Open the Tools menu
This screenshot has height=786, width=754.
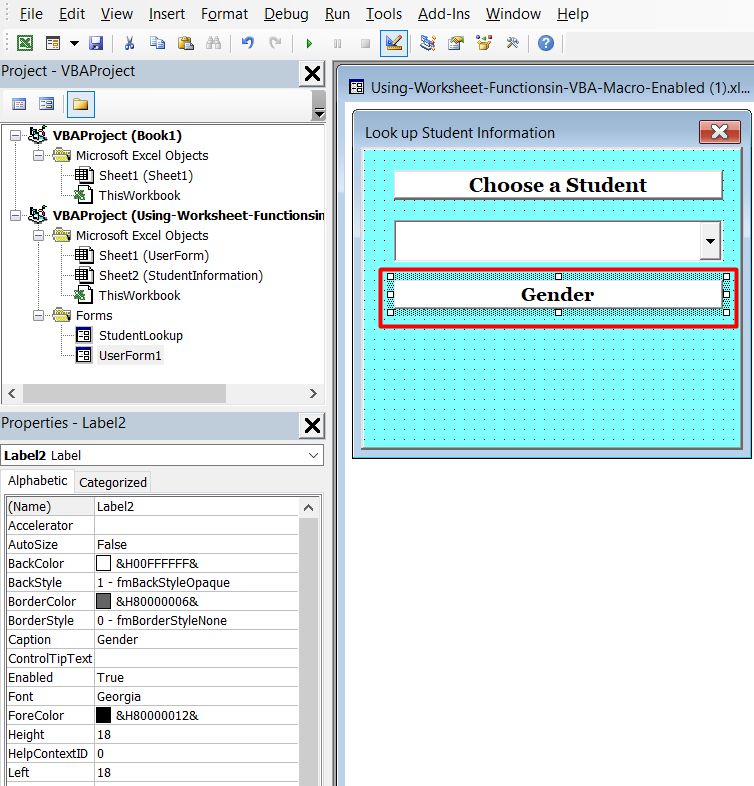tap(384, 14)
